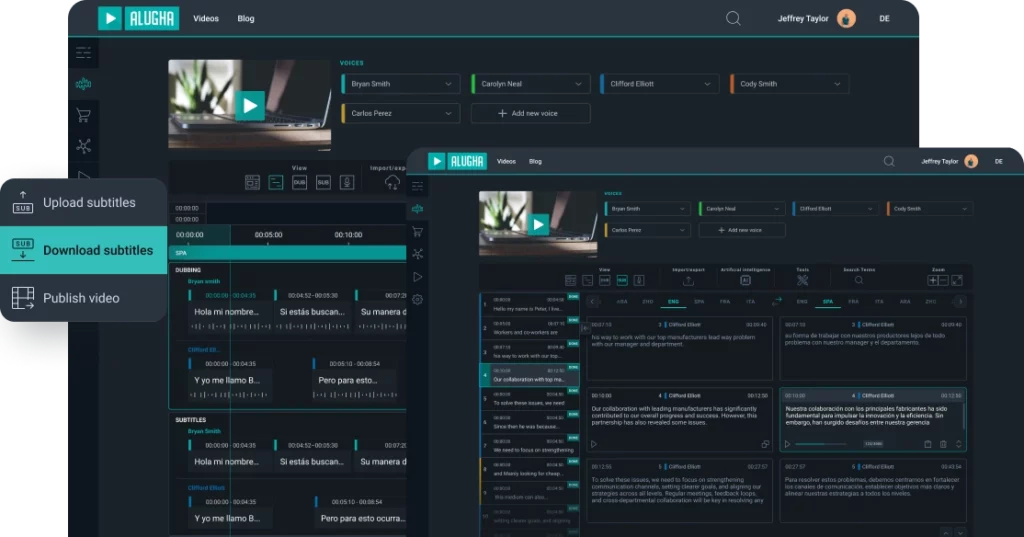Open the Blog link in back window header
Image resolution: width=1024 pixels, height=537 pixels.
pyautogui.click(x=246, y=18)
